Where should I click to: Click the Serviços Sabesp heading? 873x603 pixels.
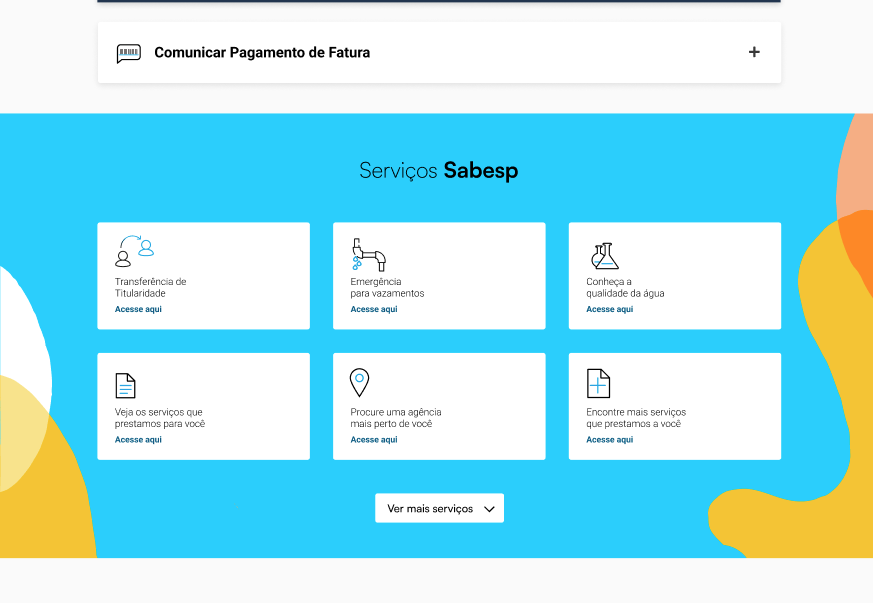pyautogui.click(x=438, y=171)
